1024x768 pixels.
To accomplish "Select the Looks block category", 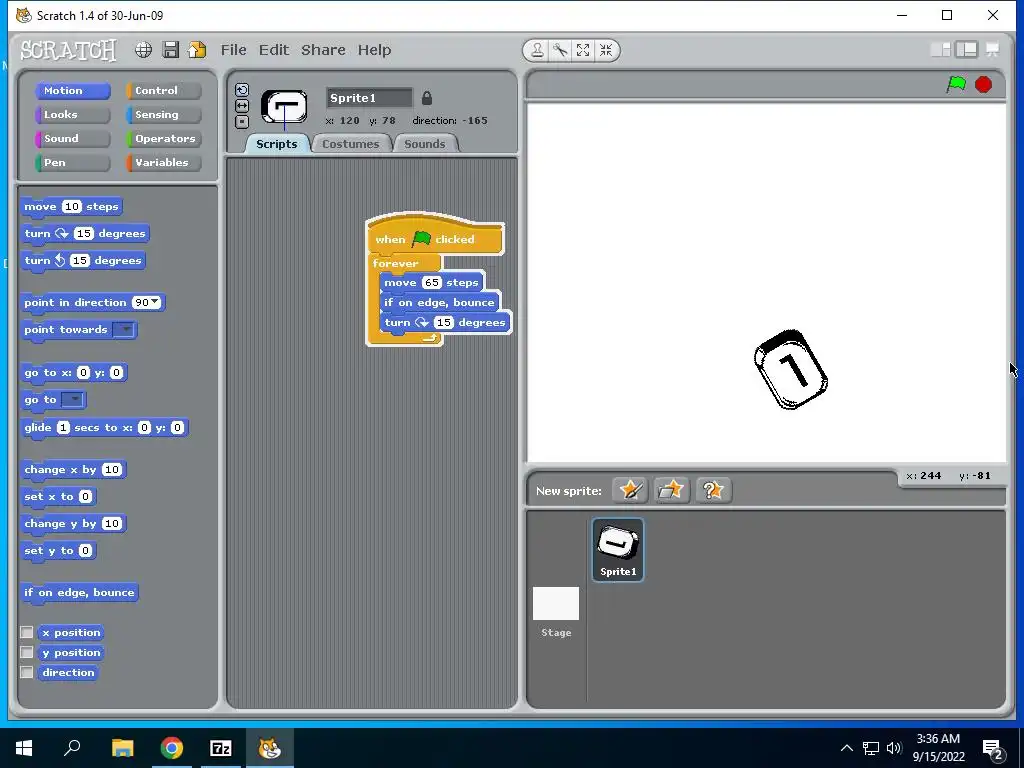I will pos(72,114).
